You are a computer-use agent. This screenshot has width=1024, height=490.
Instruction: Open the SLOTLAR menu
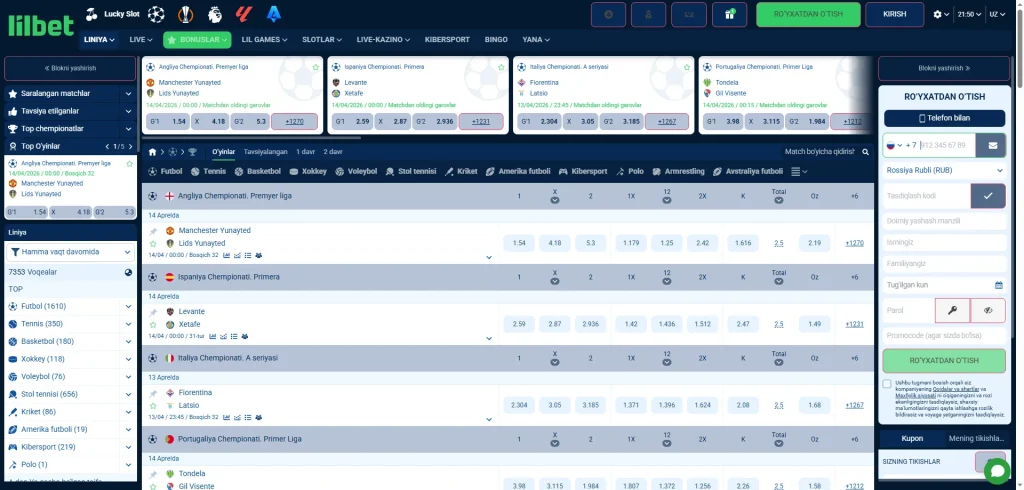coord(321,40)
